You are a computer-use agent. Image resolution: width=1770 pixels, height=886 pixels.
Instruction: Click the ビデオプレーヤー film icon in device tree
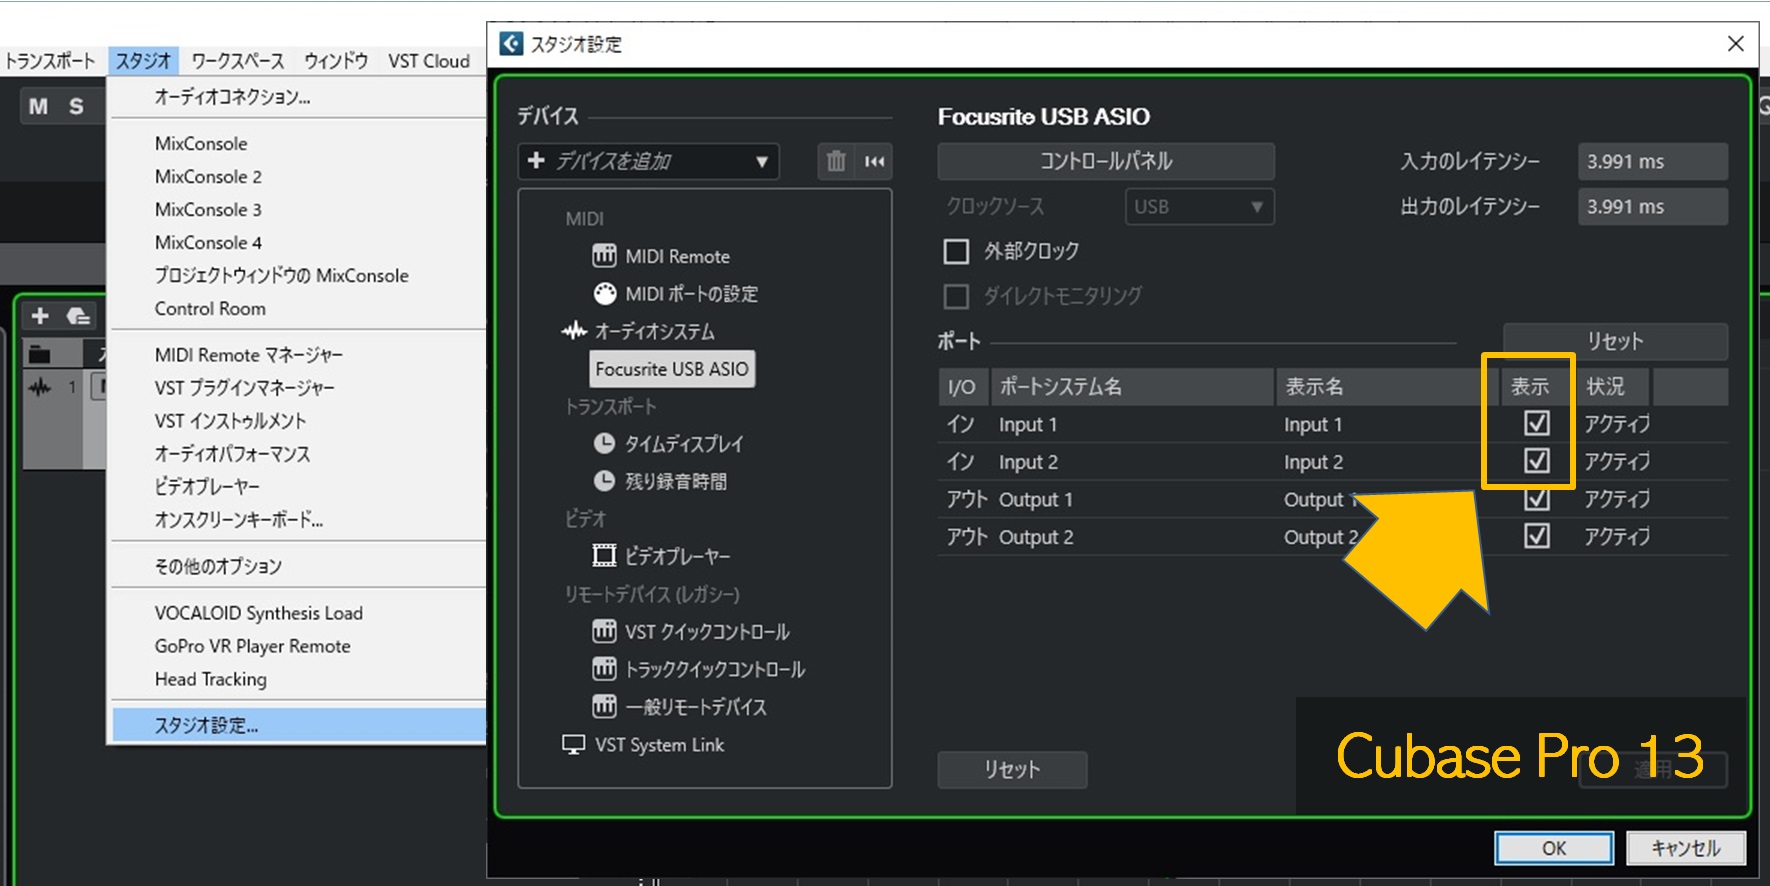(604, 555)
